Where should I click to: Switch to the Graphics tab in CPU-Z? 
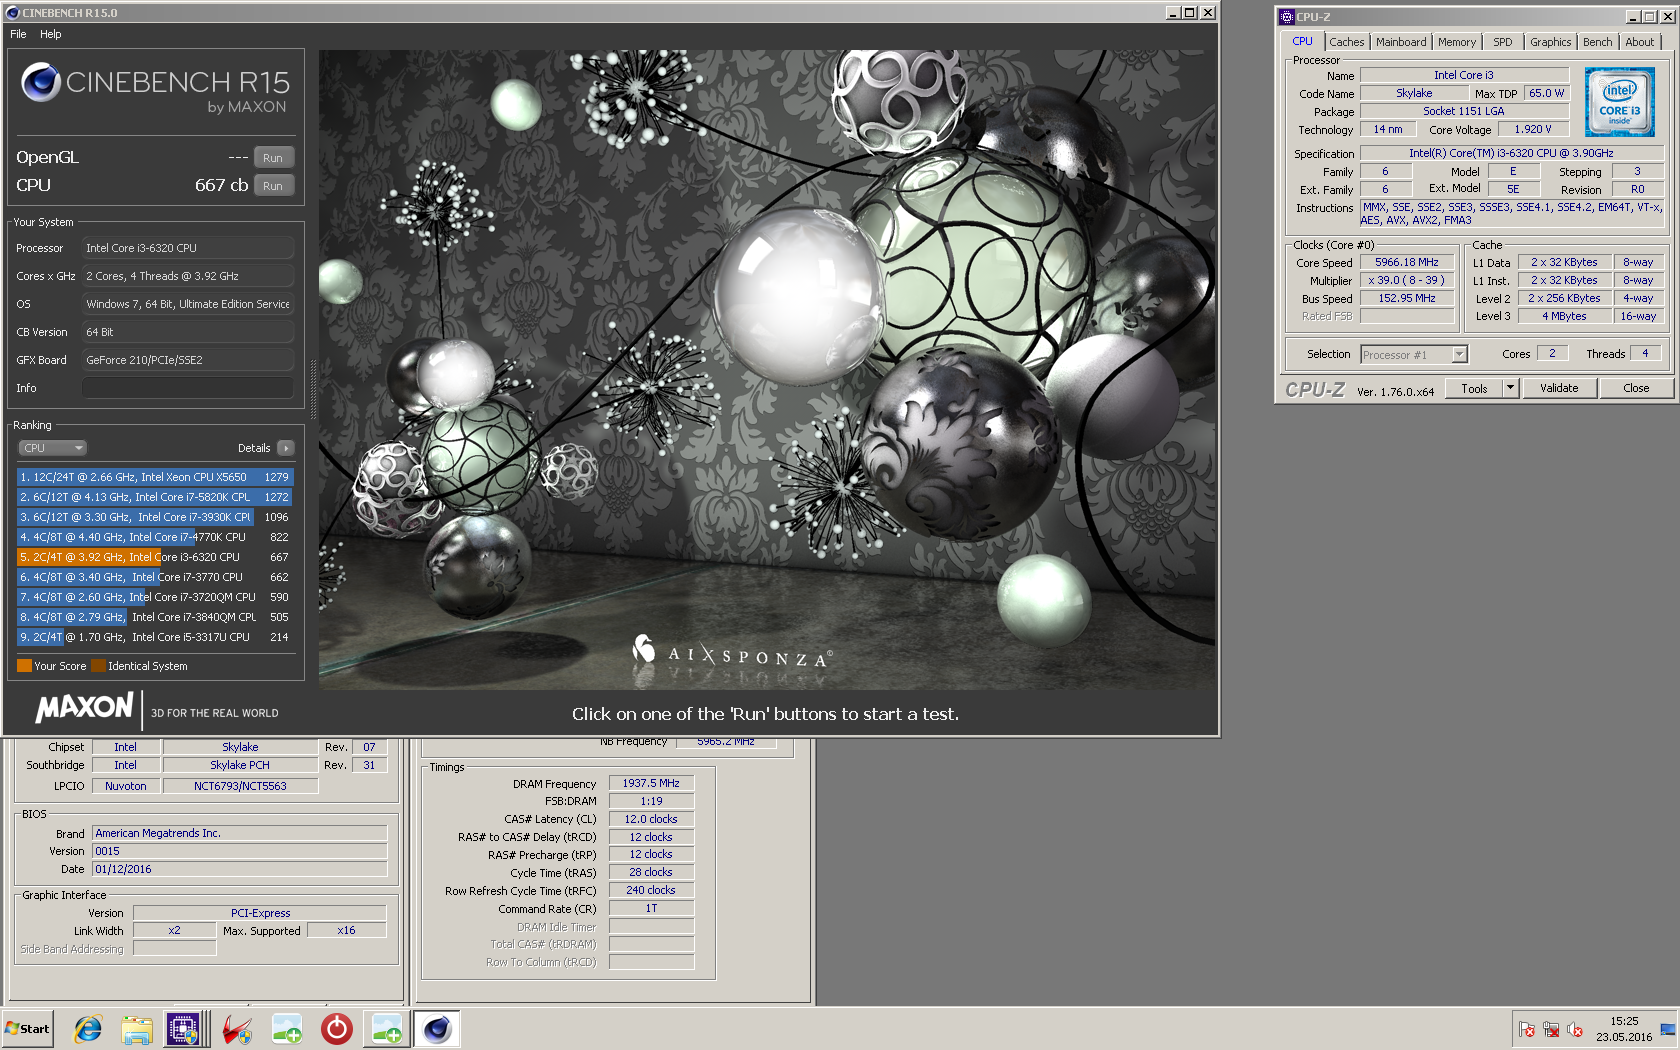[x=1550, y=42]
